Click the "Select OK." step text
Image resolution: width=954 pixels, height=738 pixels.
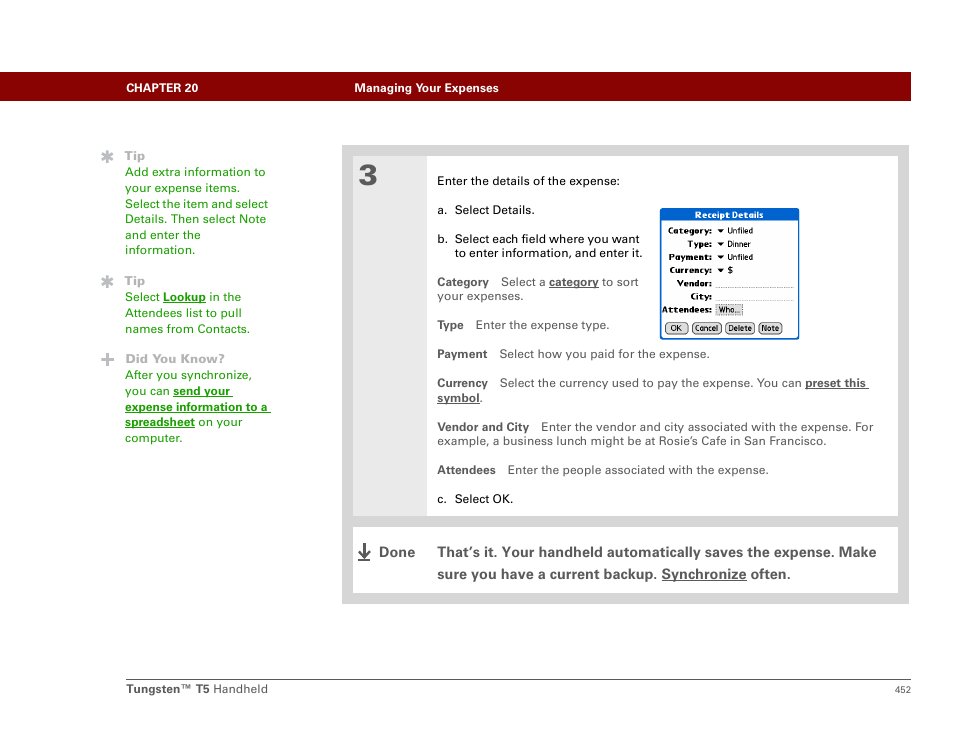point(484,499)
